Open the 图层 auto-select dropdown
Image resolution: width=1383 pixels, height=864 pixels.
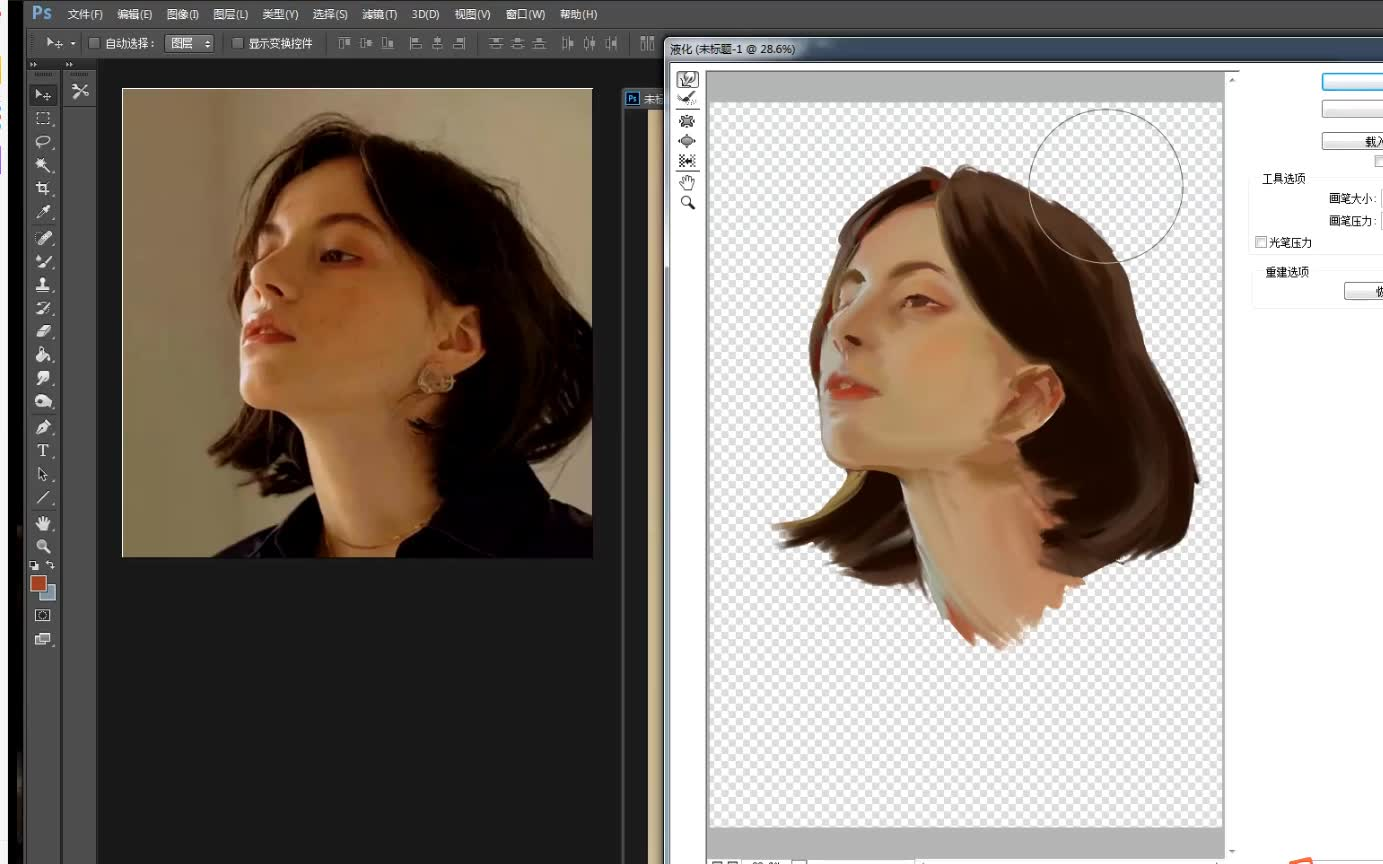click(190, 43)
